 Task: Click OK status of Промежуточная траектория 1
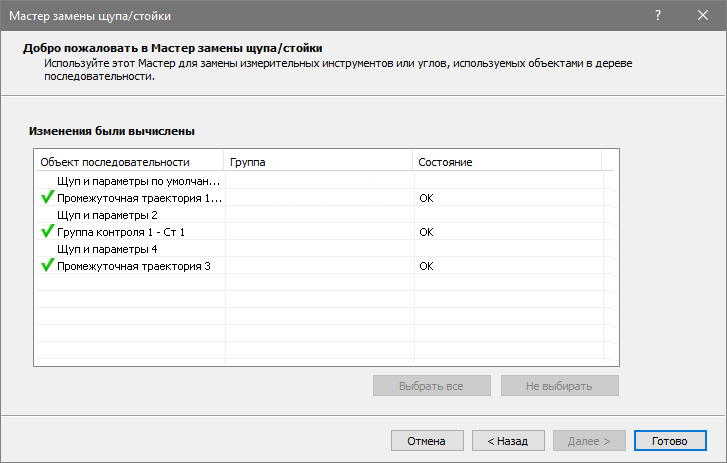(426, 198)
